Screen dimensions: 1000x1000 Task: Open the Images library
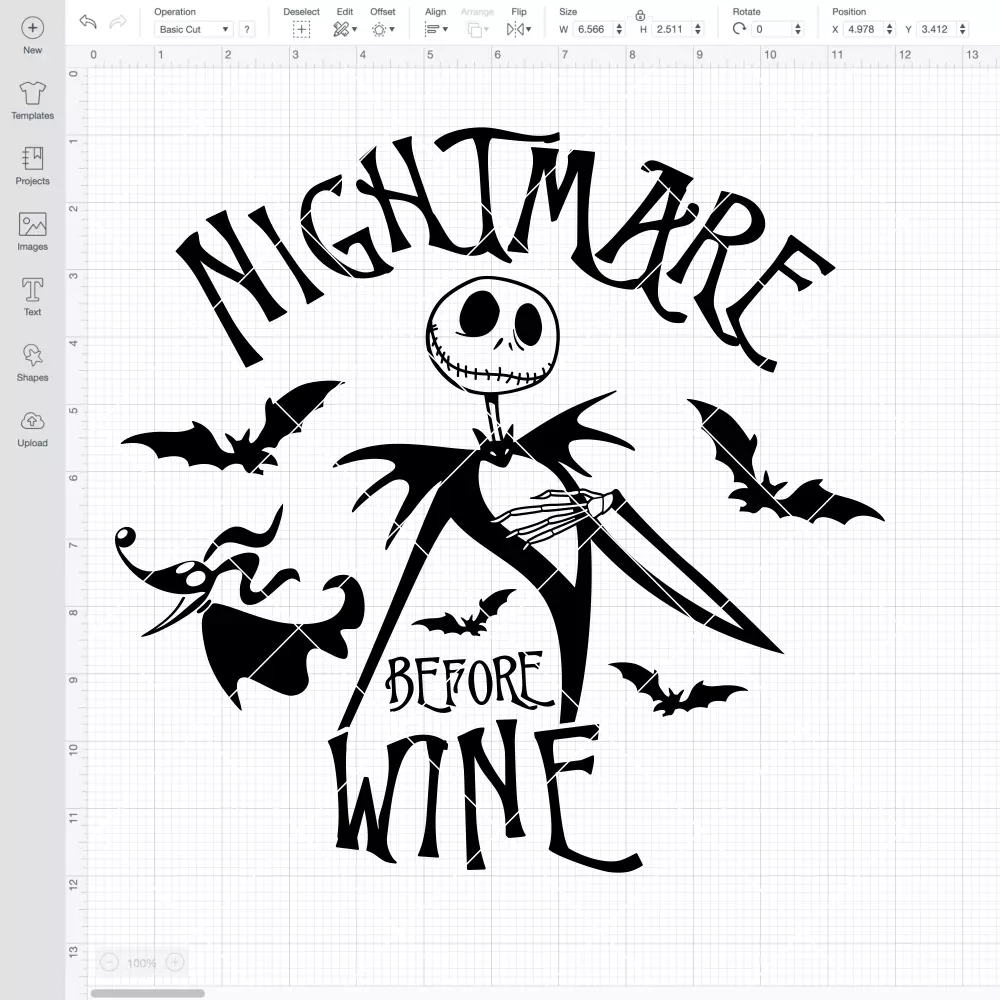point(33,232)
